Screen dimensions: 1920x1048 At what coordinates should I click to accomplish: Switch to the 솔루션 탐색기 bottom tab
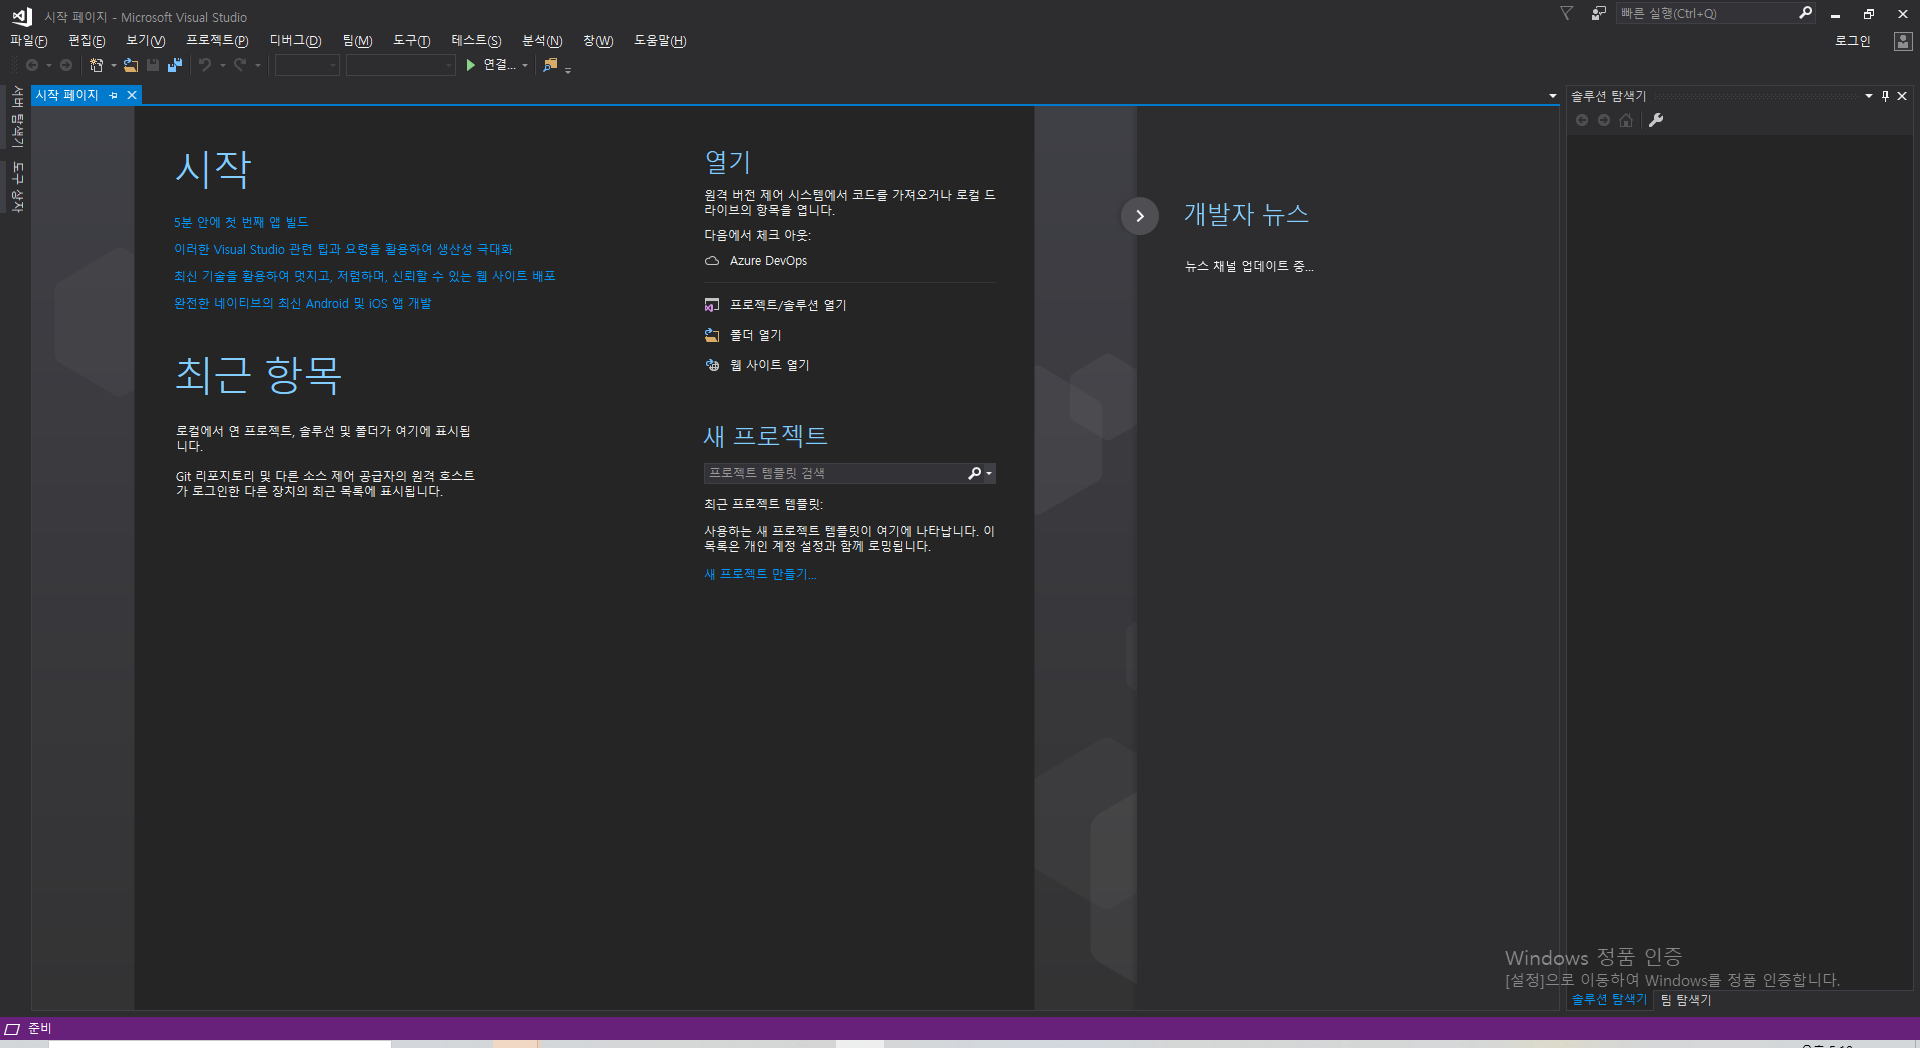click(1609, 999)
